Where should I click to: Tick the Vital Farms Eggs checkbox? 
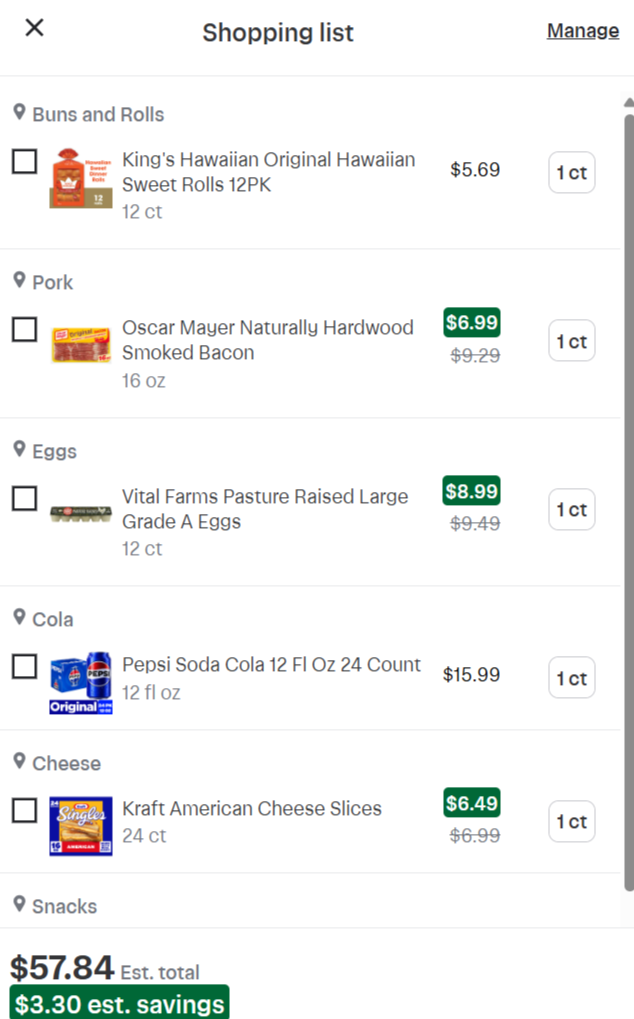click(24, 498)
